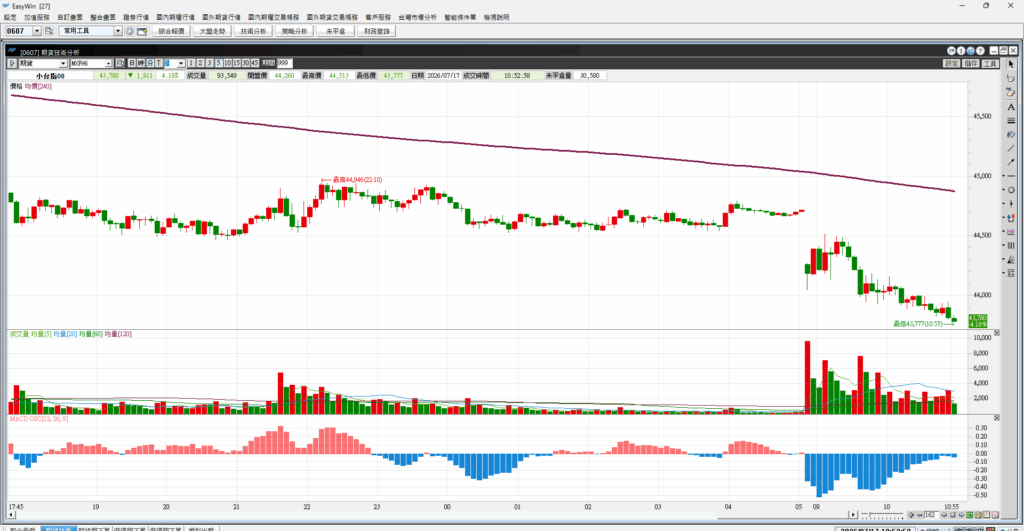This screenshot has width=1024, height=531.
Task: Select the arrow line drawing tool
Action: click(x=1011, y=163)
